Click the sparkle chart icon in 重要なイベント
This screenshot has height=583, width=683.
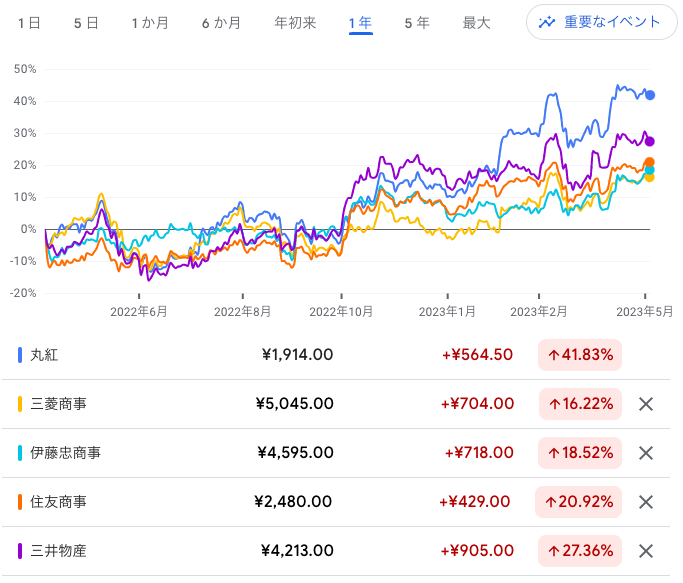tap(547, 22)
